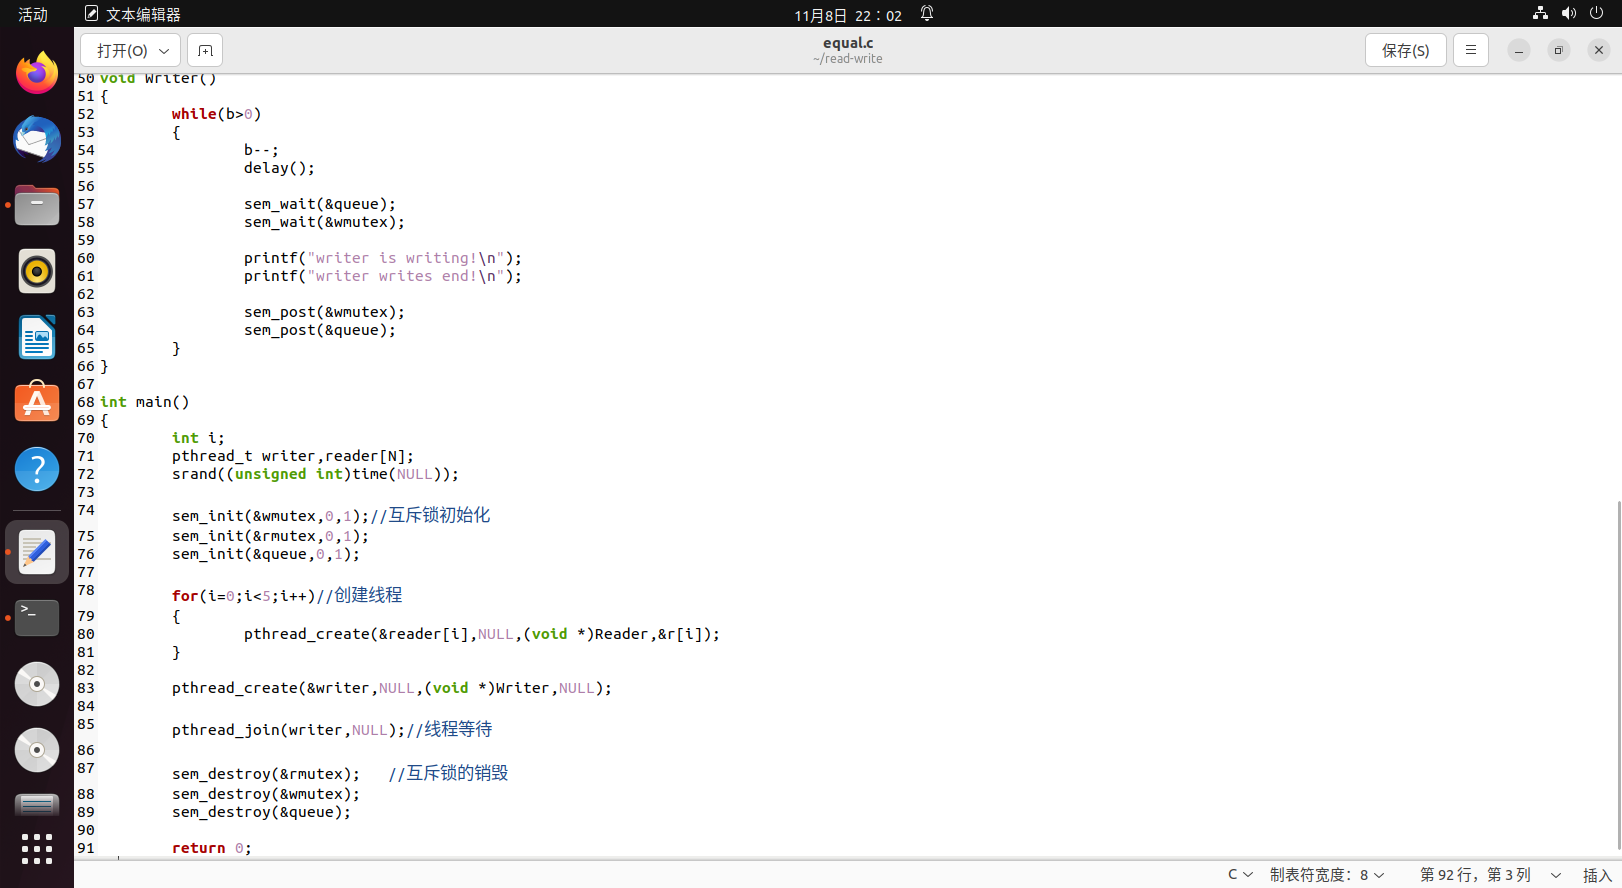Minimize the text editor window
The image size is (1622, 888).
click(1518, 50)
